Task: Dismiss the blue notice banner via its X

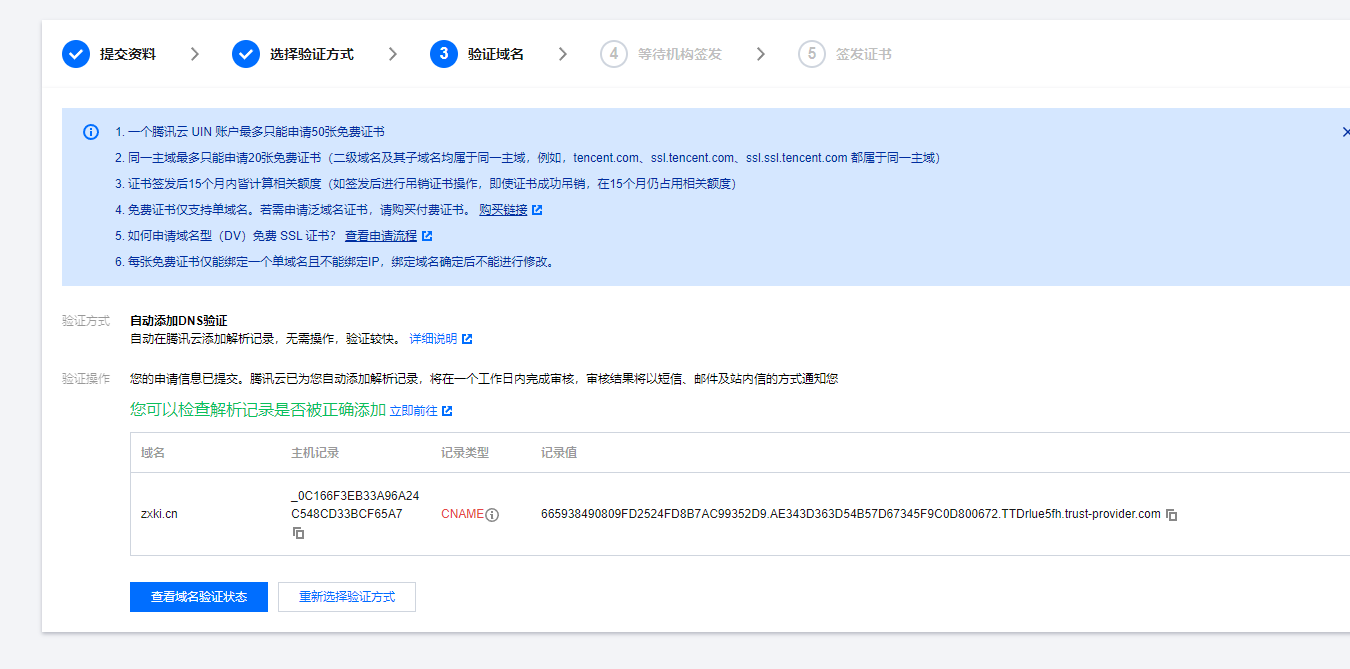Action: coord(1345,131)
